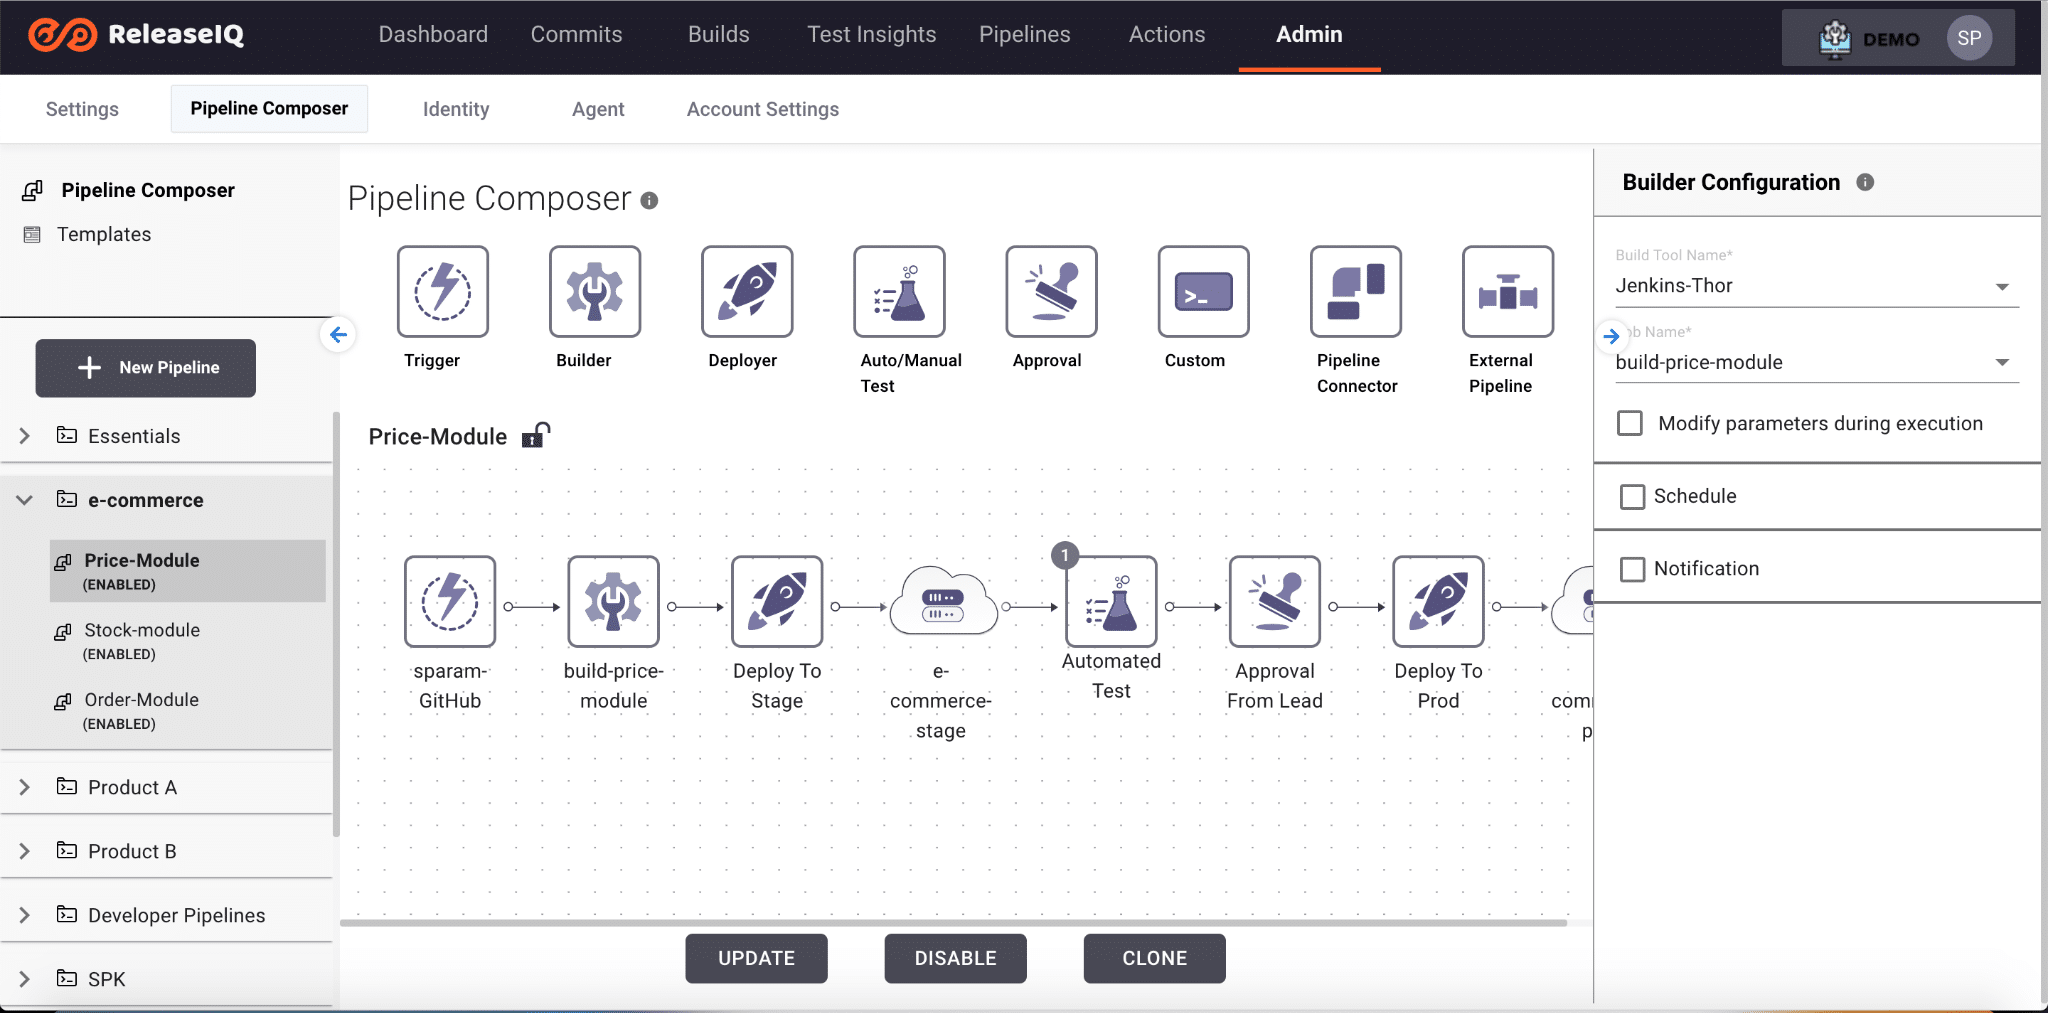Switch to Test Insights
The image size is (2048, 1013).
(871, 34)
